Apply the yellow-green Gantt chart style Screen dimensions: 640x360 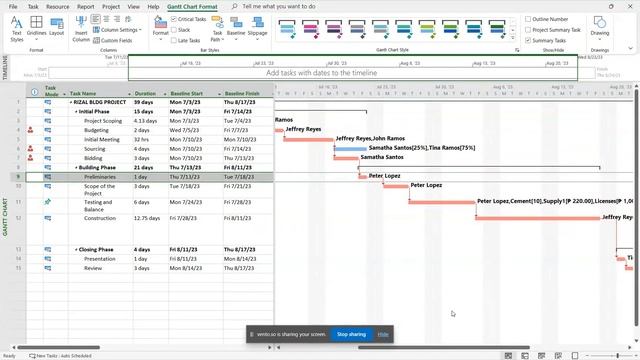click(x=427, y=29)
